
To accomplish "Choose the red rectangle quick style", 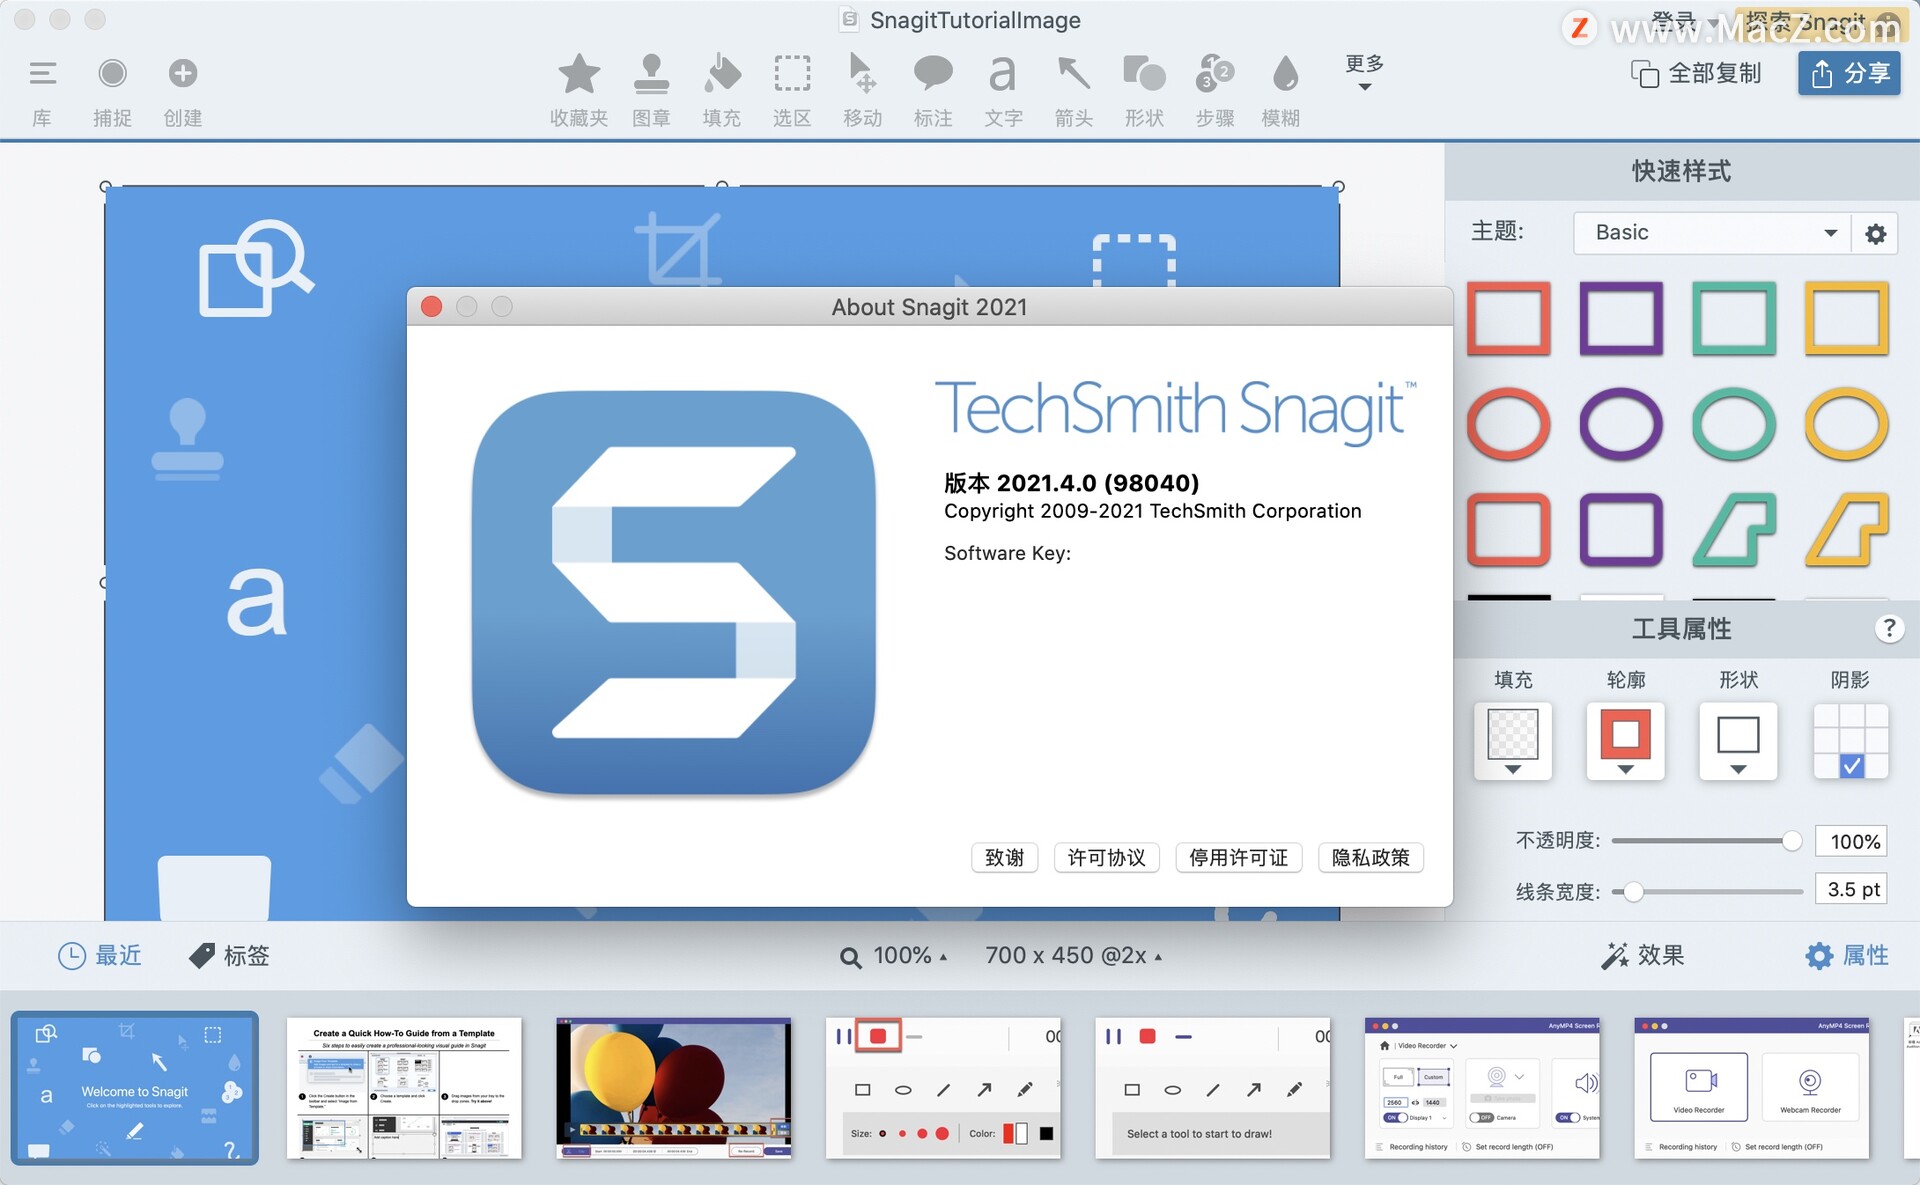I will pyautogui.click(x=1508, y=319).
